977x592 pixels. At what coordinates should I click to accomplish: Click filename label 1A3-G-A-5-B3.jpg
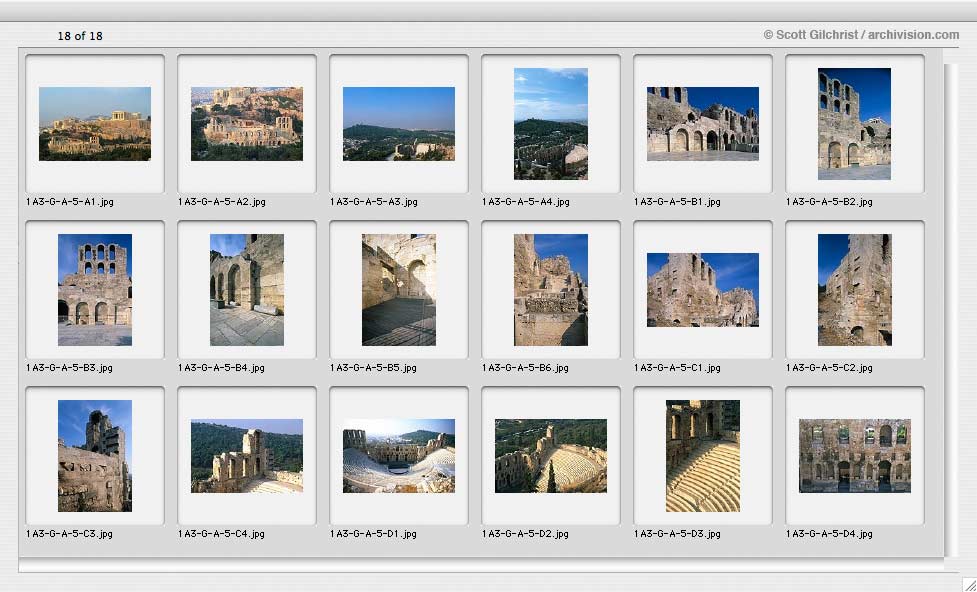69,368
